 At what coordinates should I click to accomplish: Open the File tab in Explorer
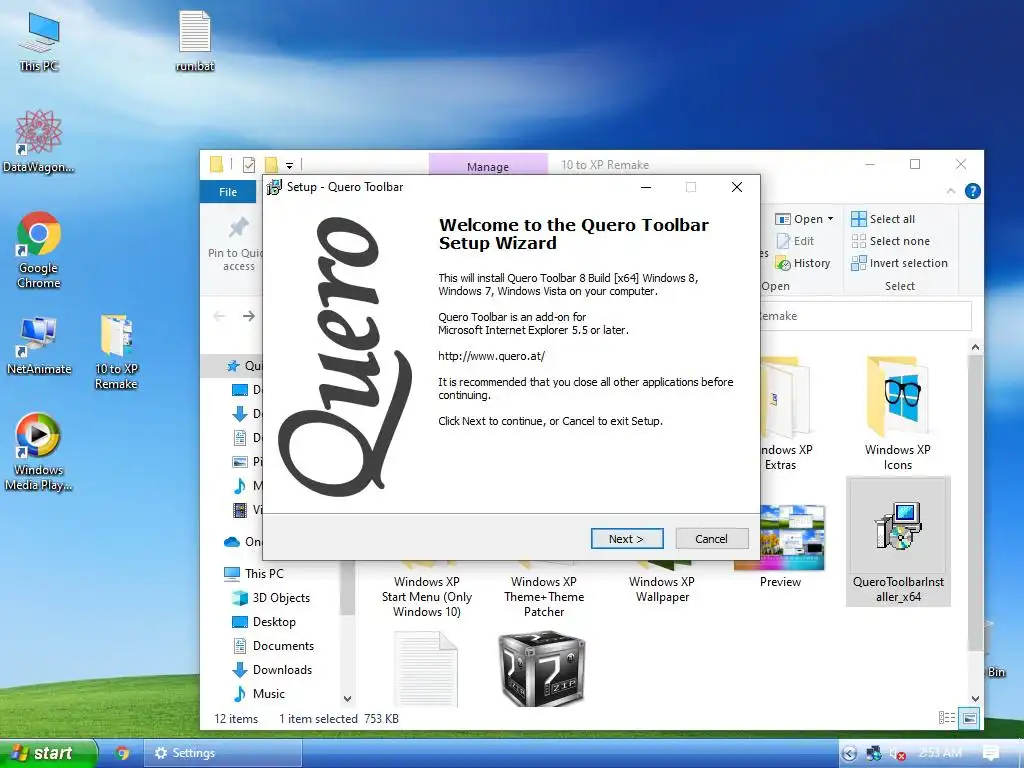click(x=228, y=191)
